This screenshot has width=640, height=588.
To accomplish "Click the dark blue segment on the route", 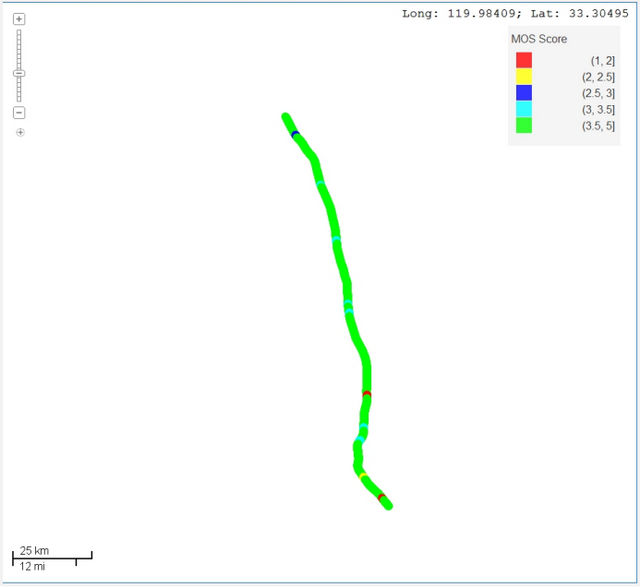I will 295,134.
